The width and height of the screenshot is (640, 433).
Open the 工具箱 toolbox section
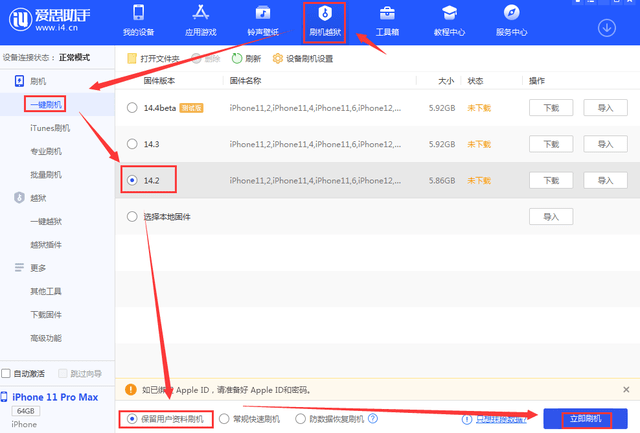click(x=387, y=20)
